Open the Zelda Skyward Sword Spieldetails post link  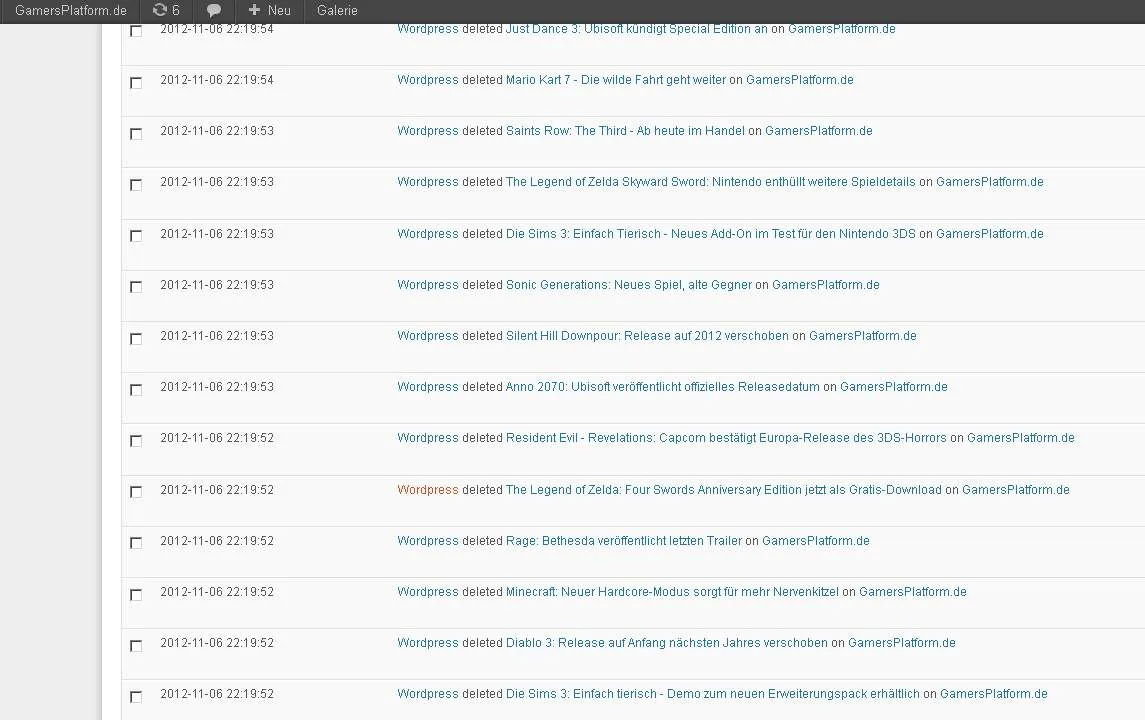[711, 182]
